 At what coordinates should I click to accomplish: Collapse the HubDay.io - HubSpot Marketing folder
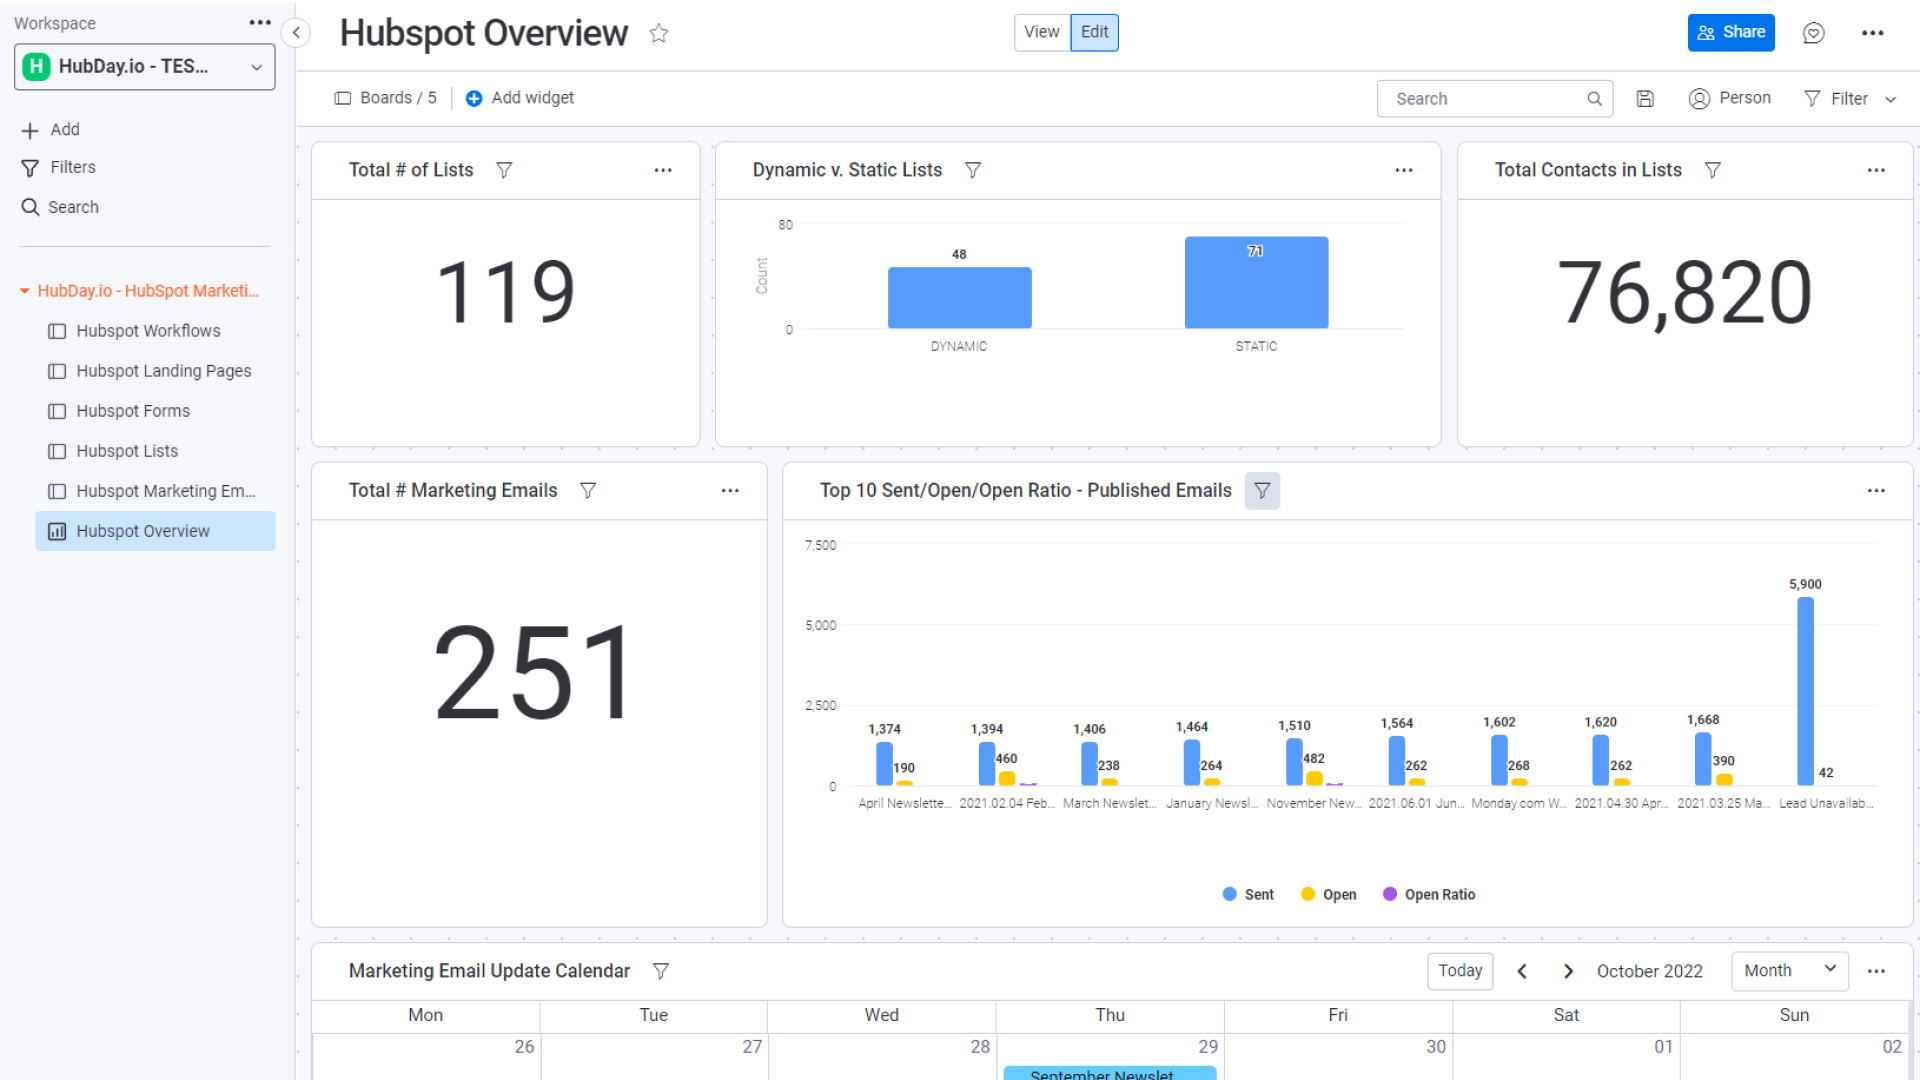pyautogui.click(x=25, y=291)
